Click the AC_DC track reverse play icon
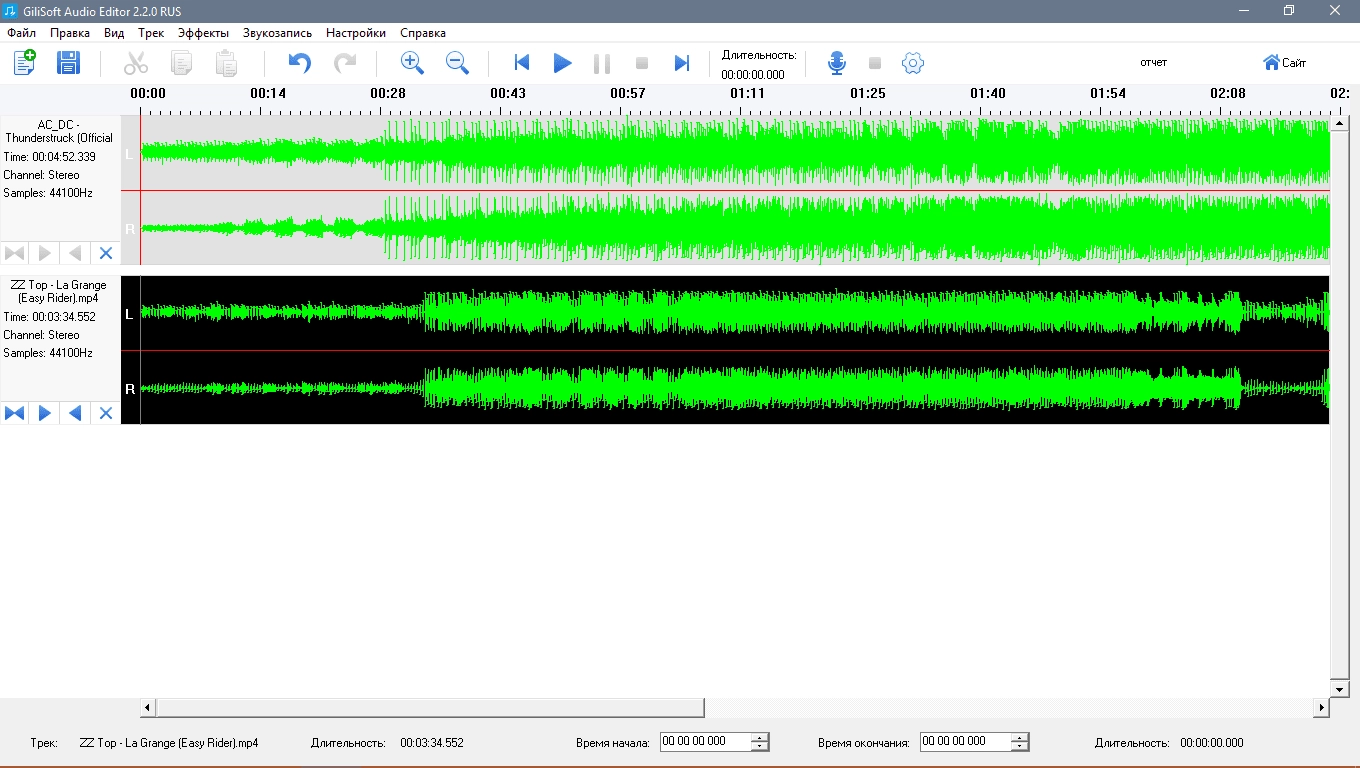Image resolution: width=1360 pixels, height=768 pixels. click(75, 253)
